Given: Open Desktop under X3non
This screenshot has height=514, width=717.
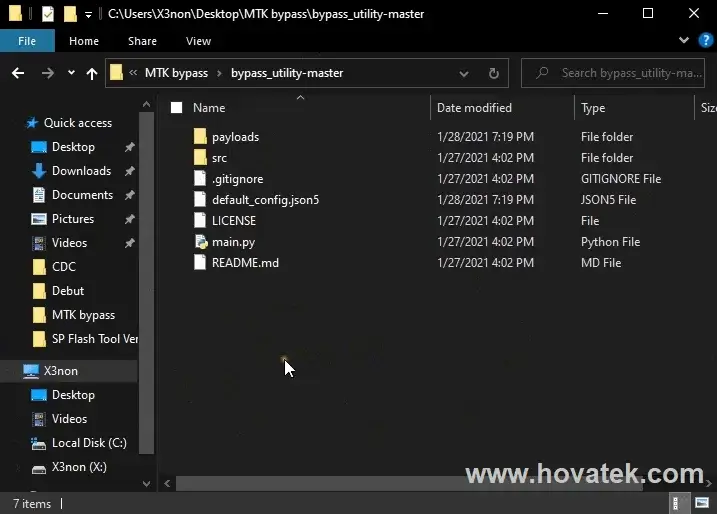Looking at the screenshot, I should 73,395.
